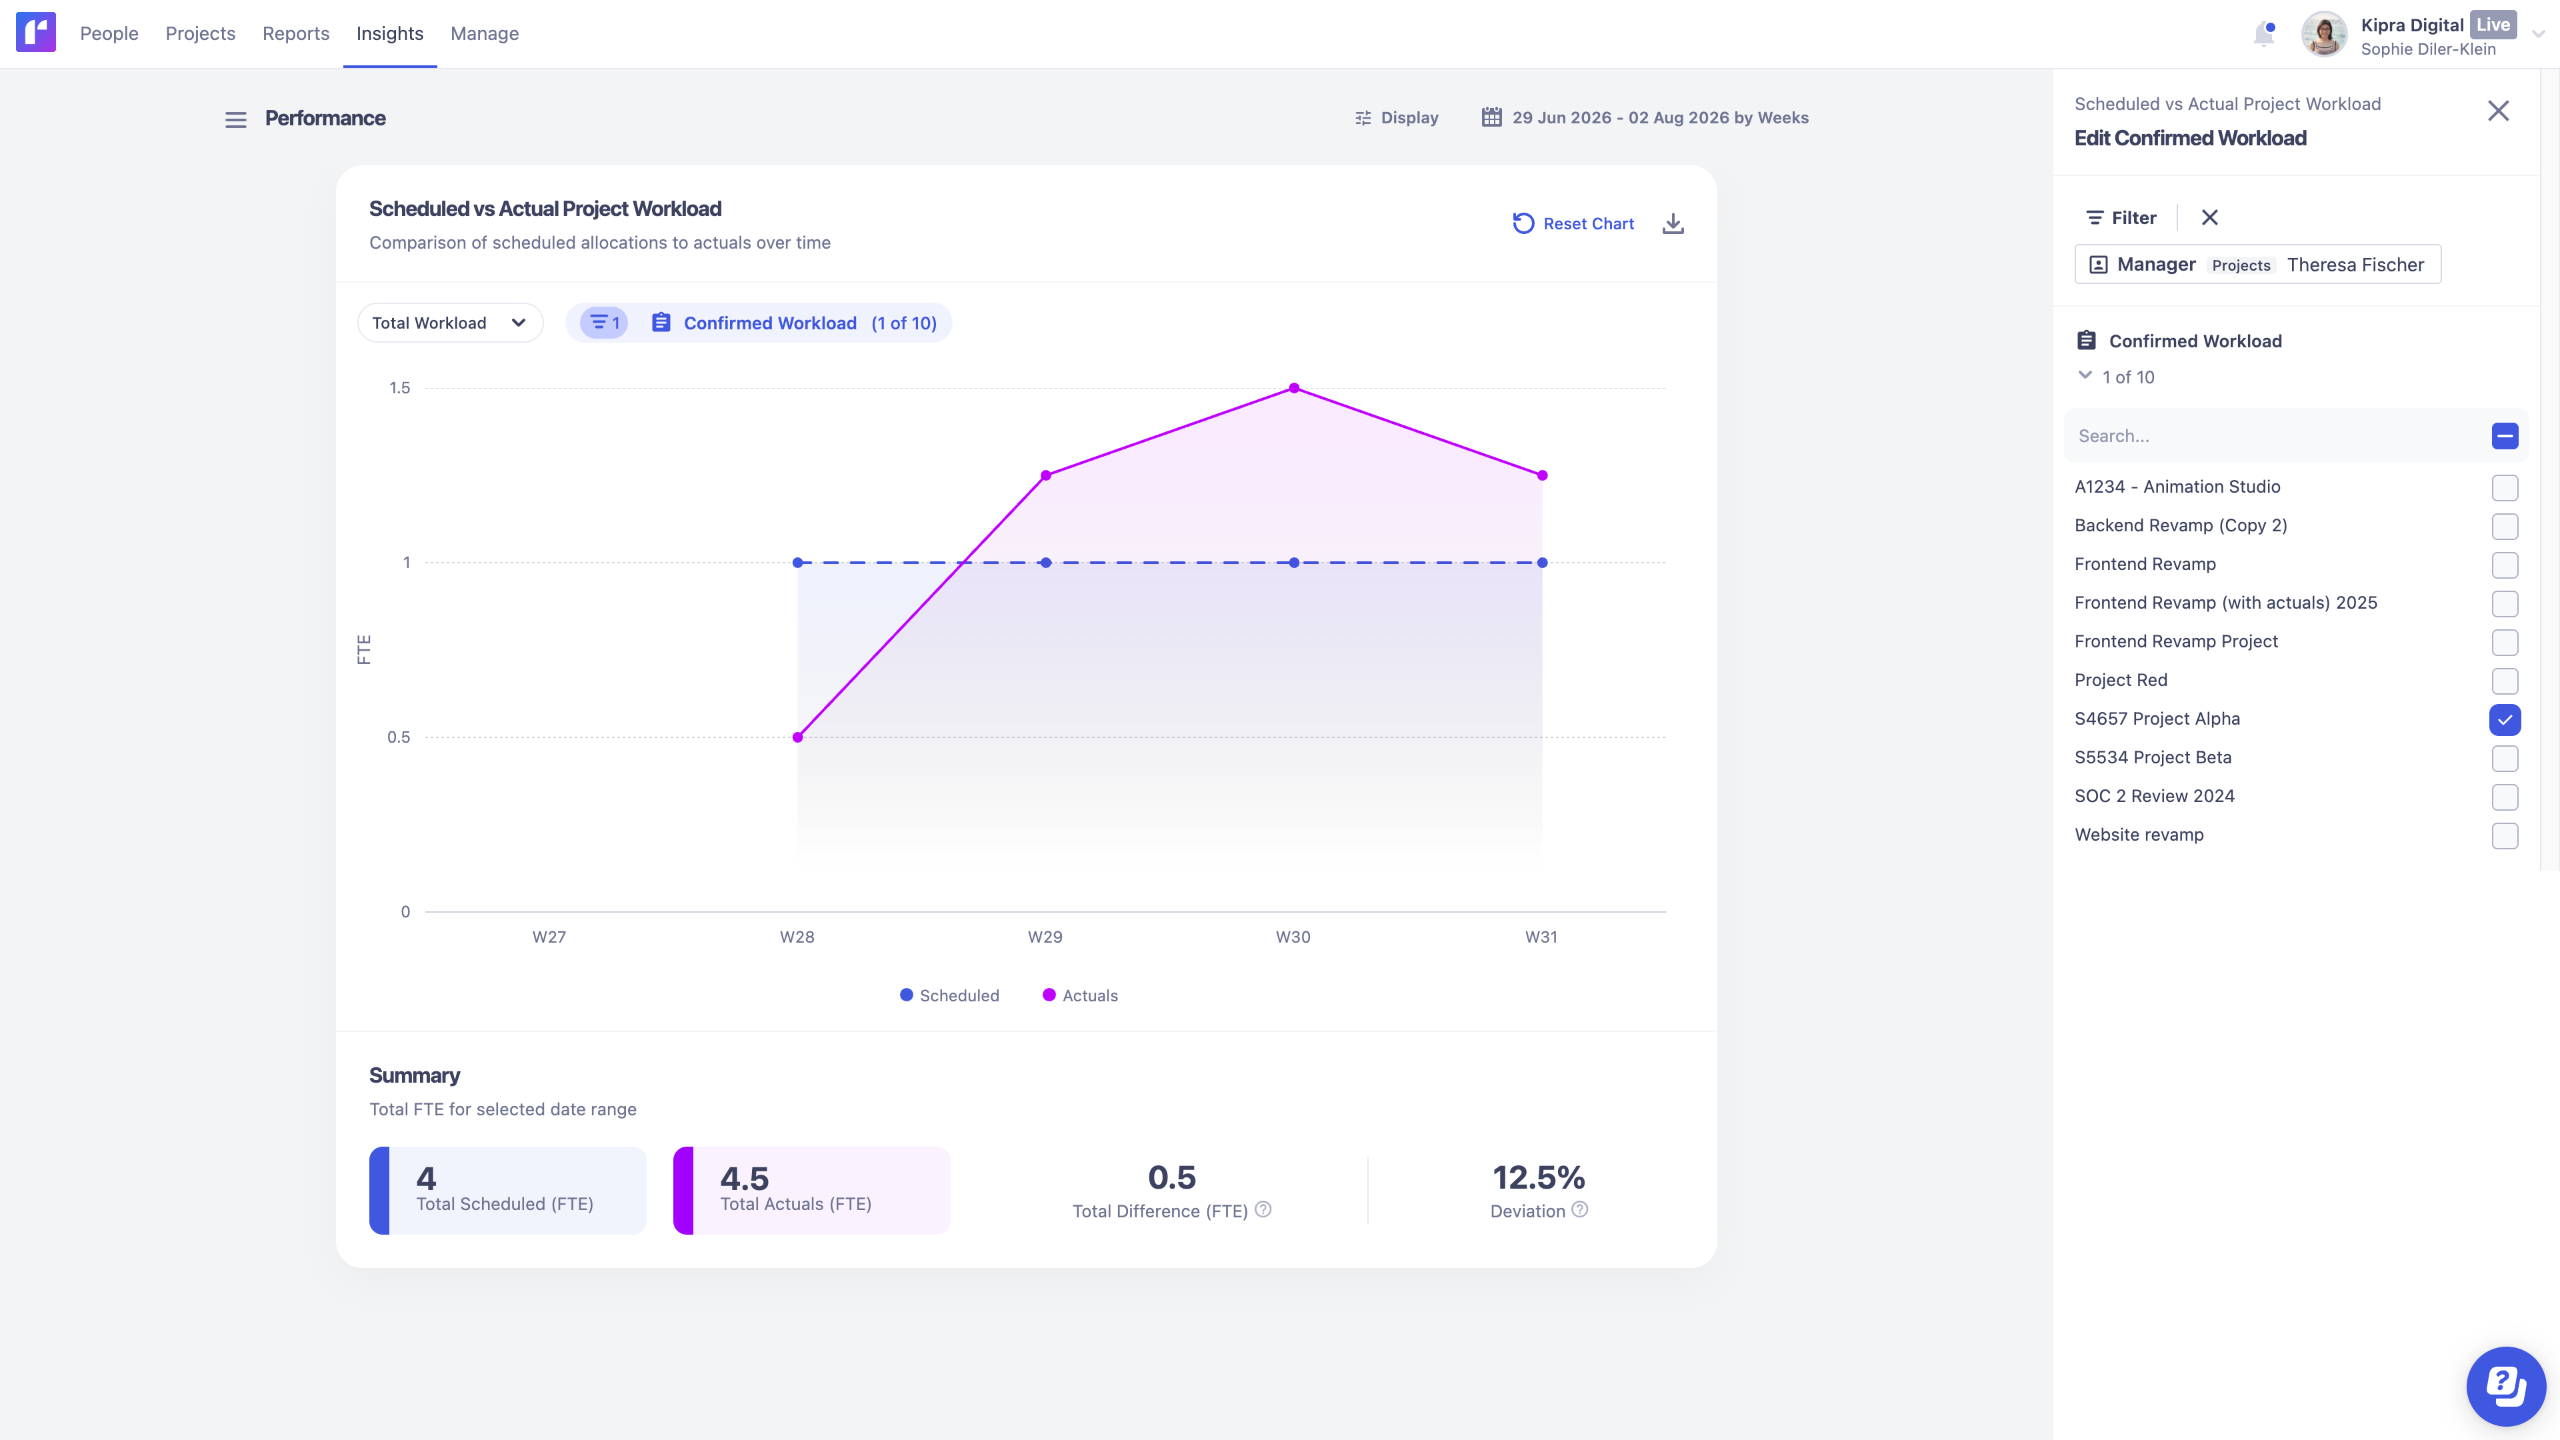Check the Frontend Revamp checkbox
The width and height of the screenshot is (2560, 1440).
coord(2505,565)
